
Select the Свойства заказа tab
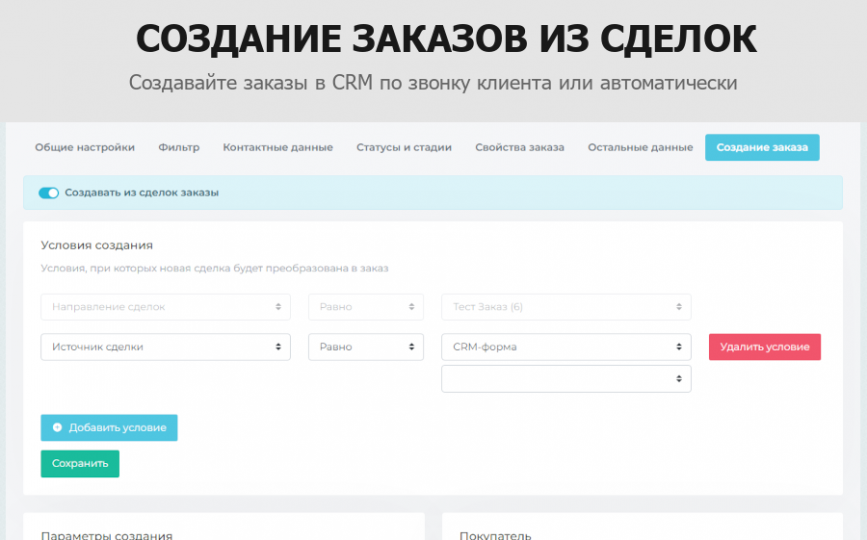[519, 148]
